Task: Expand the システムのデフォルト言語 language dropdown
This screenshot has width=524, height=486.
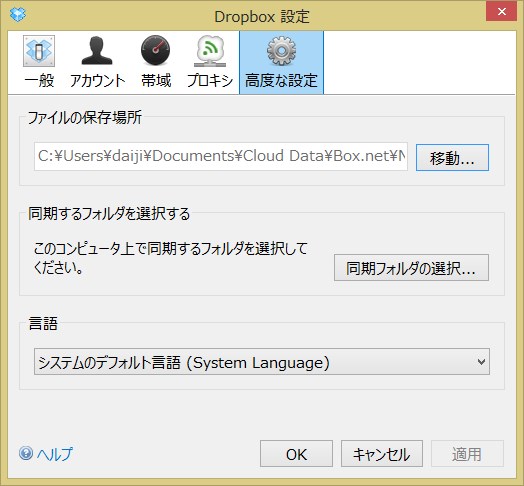Action: coord(262,362)
